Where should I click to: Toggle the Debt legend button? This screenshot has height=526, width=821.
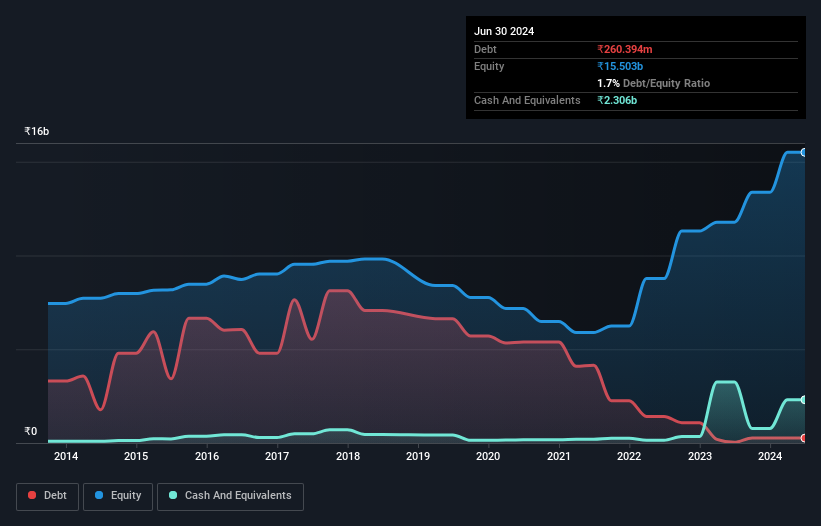tap(48, 496)
